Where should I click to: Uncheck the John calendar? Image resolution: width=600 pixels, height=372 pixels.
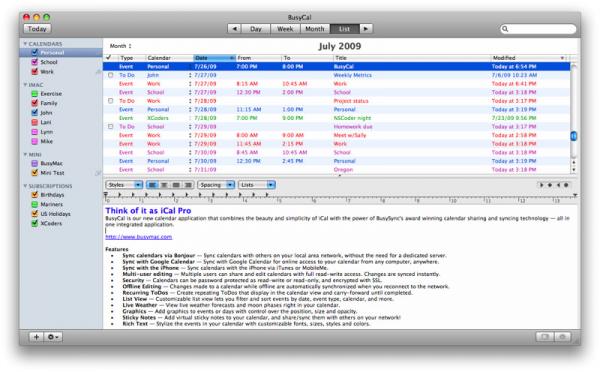coord(34,113)
